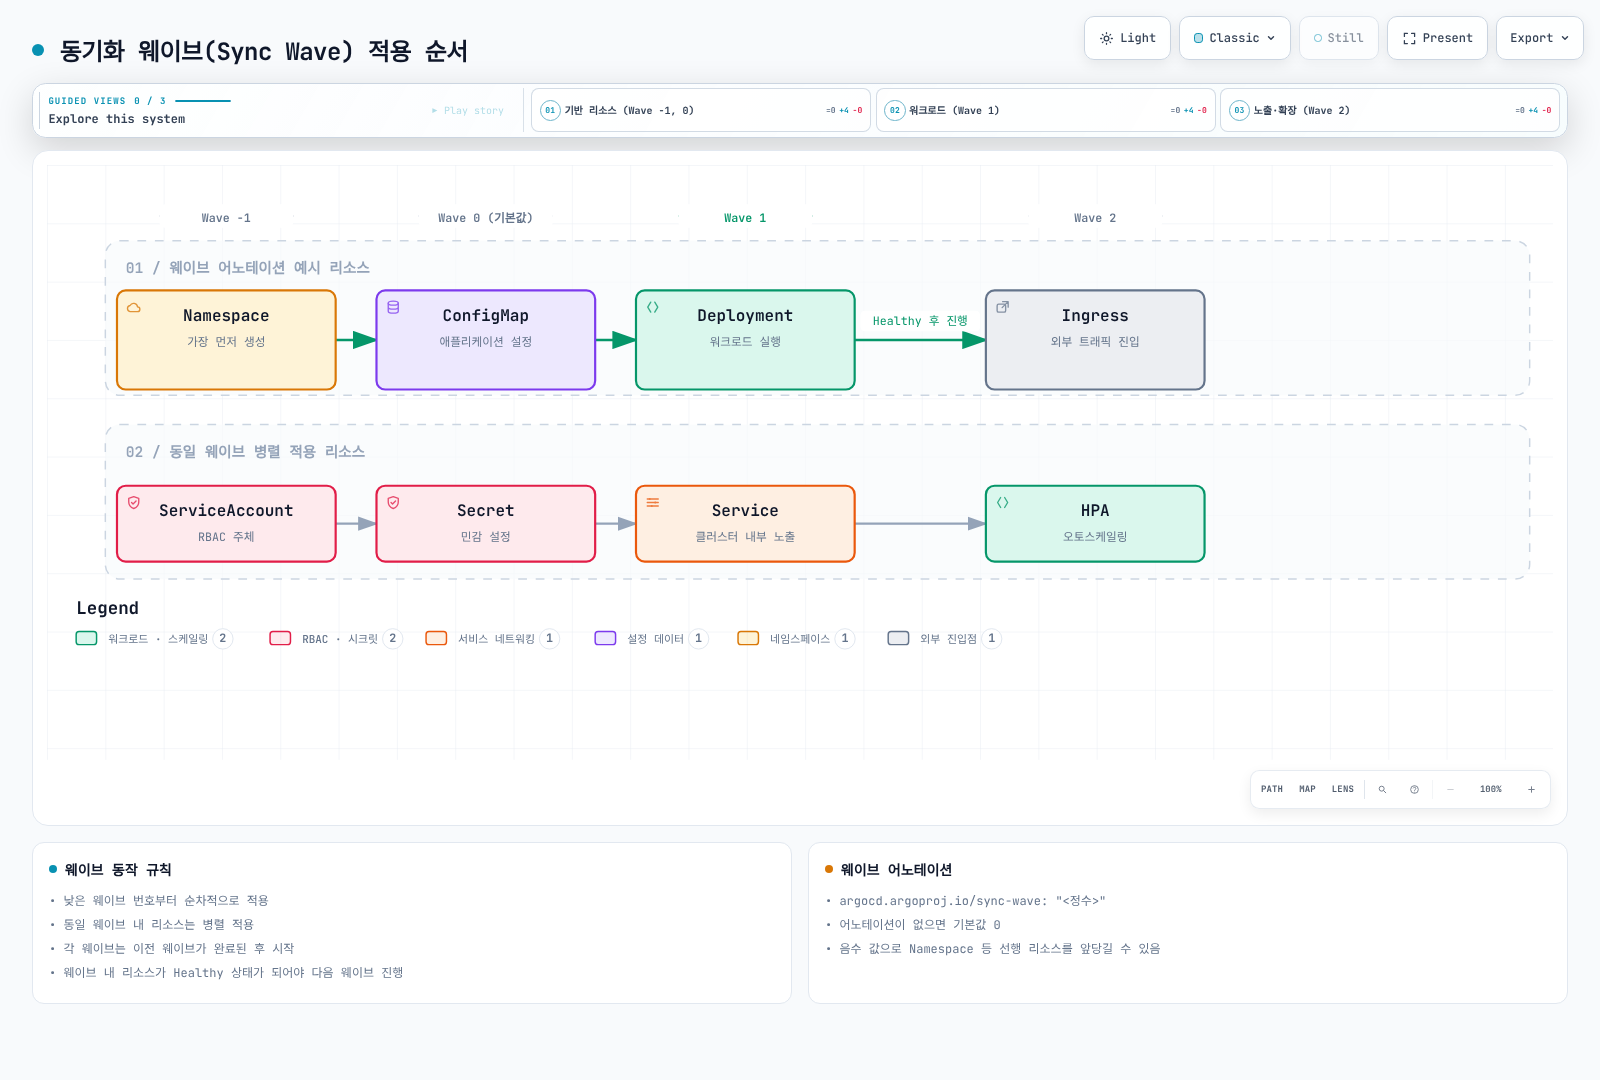This screenshot has height=1080, width=1600.
Task: Click the Wave -1 column header
Action: pos(226,218)
